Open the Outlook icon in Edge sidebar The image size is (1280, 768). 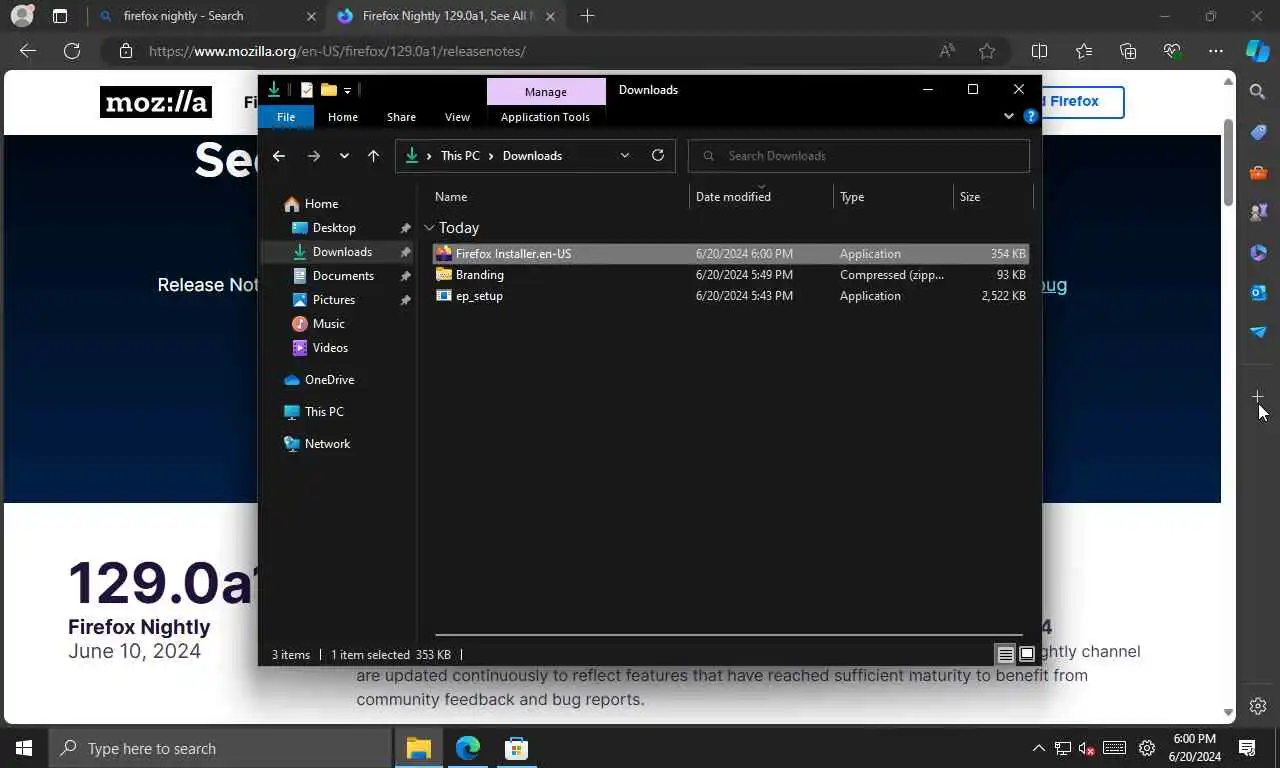coord(1258,292)
